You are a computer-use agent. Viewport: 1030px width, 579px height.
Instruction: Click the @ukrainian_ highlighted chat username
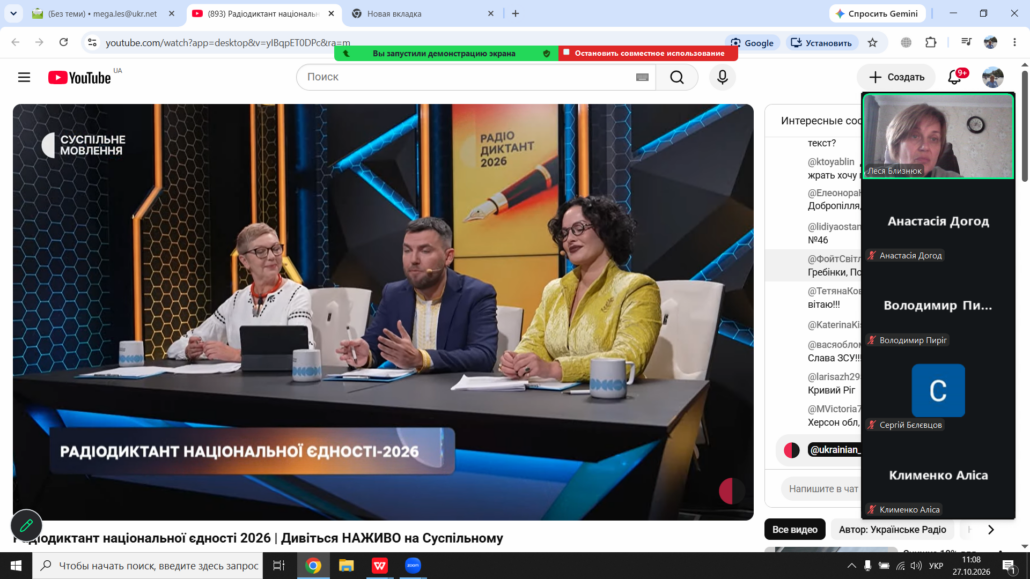834,450
